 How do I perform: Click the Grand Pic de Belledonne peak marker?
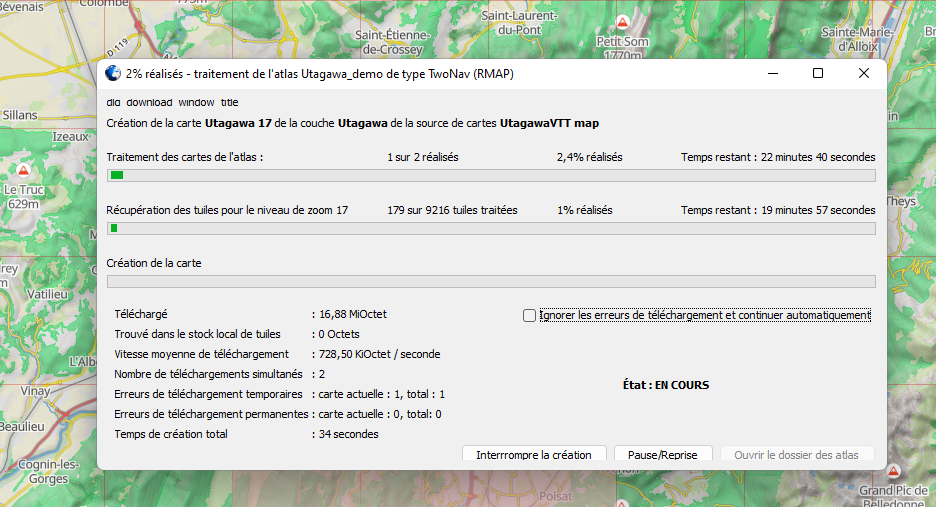(893, 471)
